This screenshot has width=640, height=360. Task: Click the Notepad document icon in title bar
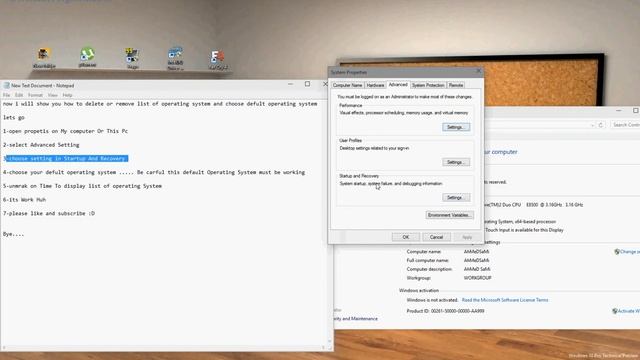[6, 85]
